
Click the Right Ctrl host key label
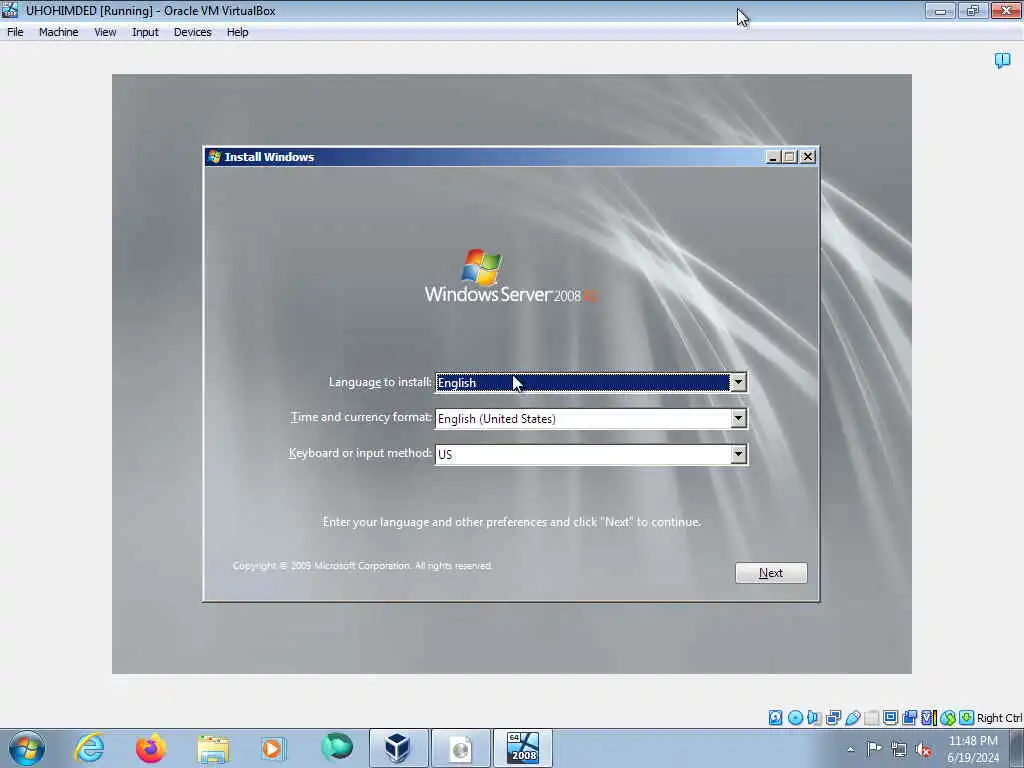tap(999, 718)
